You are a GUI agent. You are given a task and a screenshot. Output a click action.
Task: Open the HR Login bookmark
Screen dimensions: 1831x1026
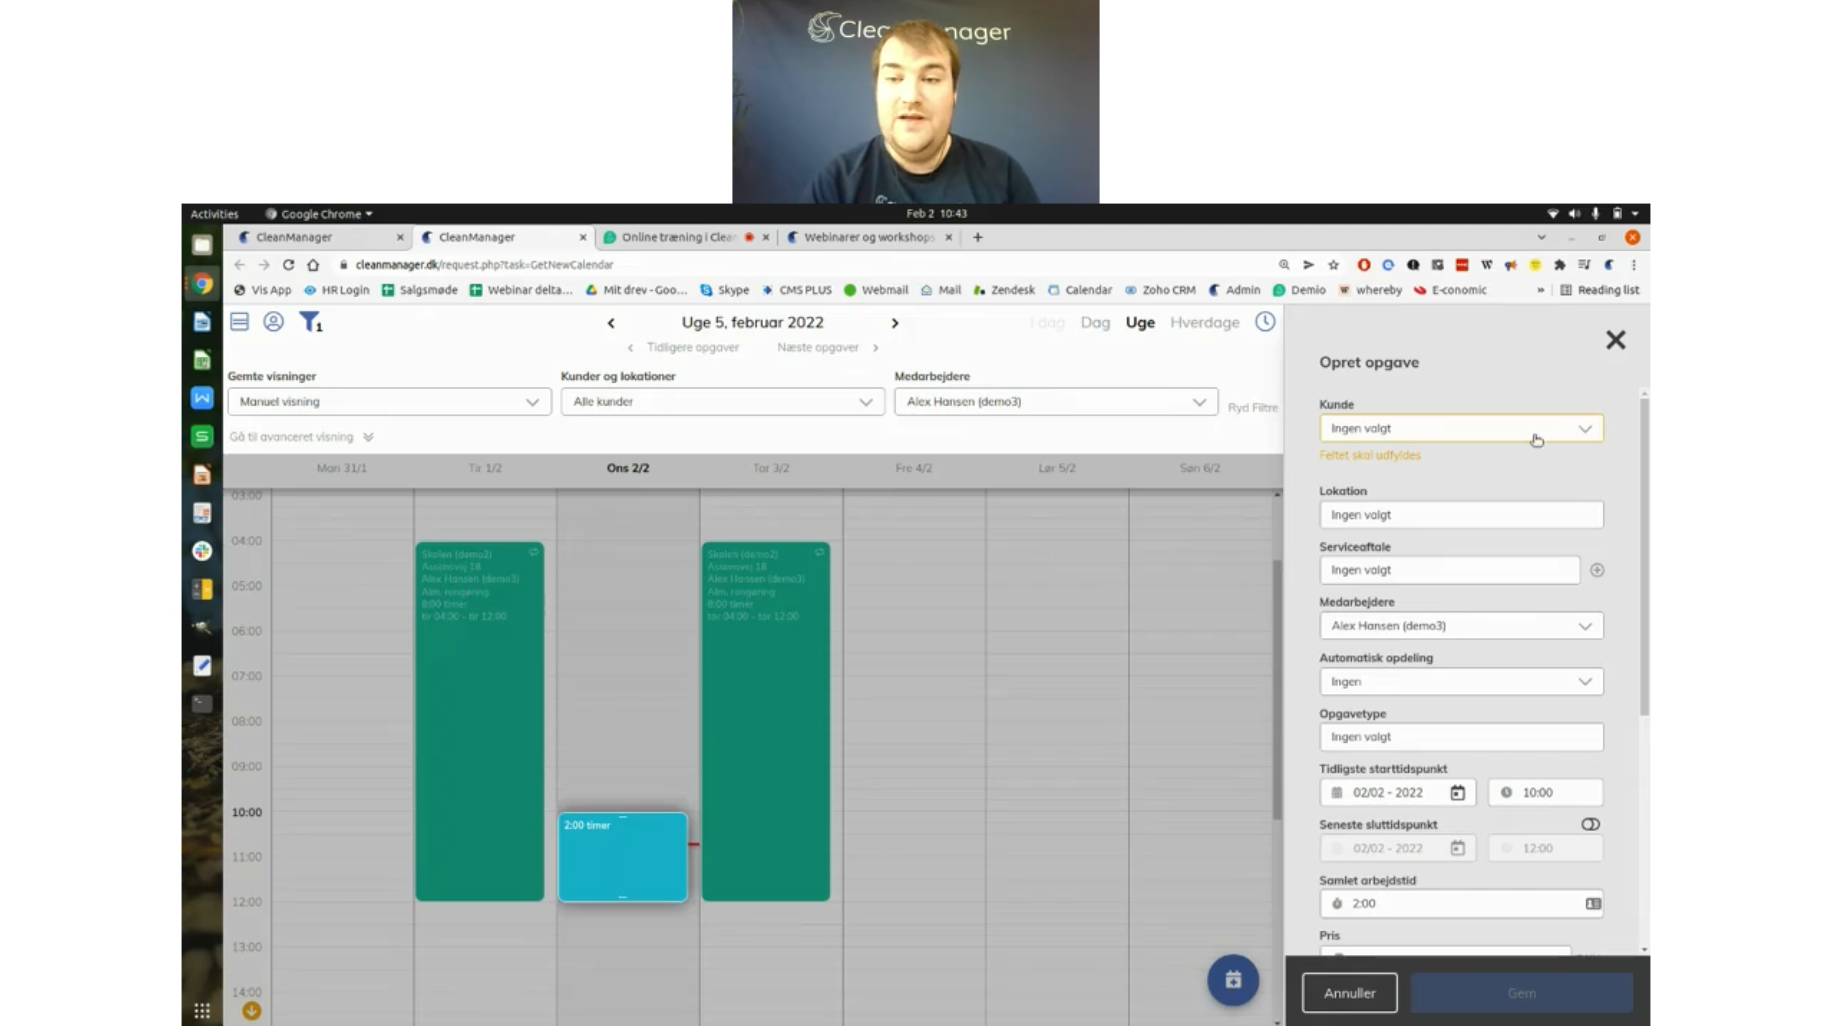(x=337, y=290)
